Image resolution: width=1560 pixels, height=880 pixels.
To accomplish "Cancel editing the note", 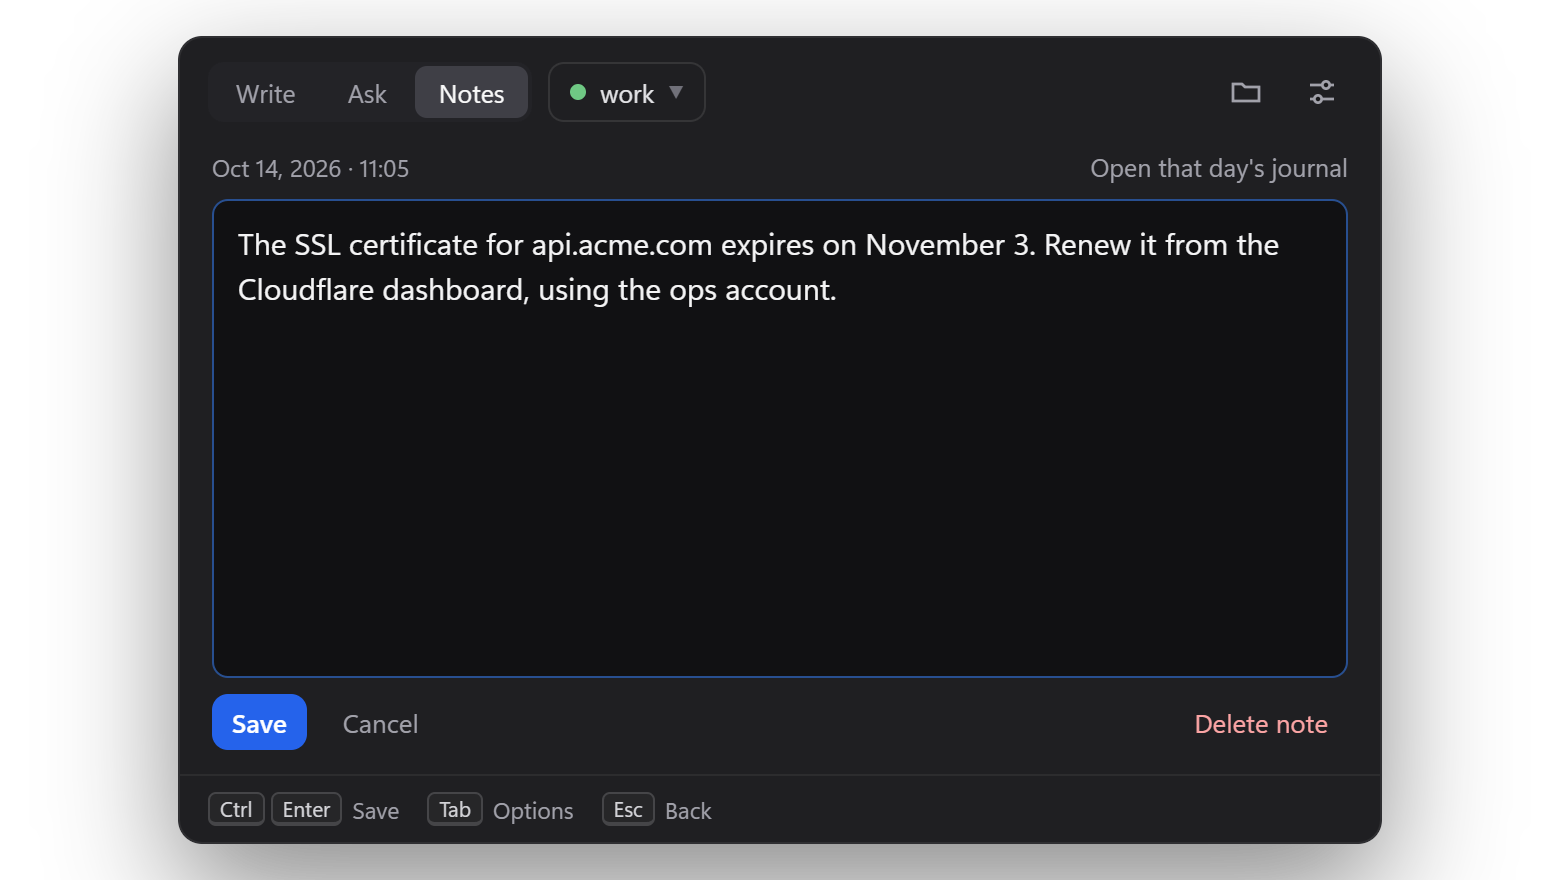I will [380, 724].
